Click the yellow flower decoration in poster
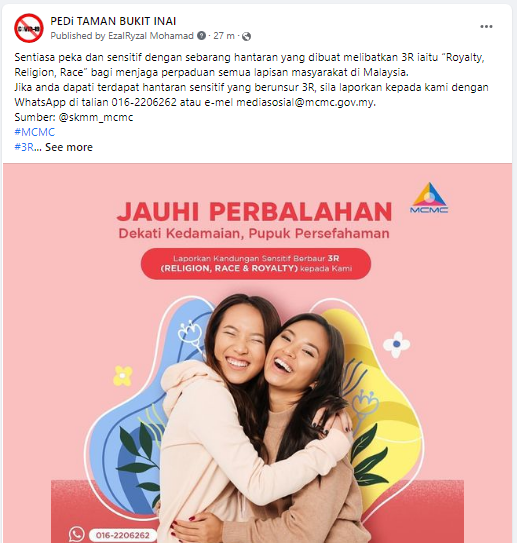The width and height of the screenshot is (517, 543). tap(123, 376)
